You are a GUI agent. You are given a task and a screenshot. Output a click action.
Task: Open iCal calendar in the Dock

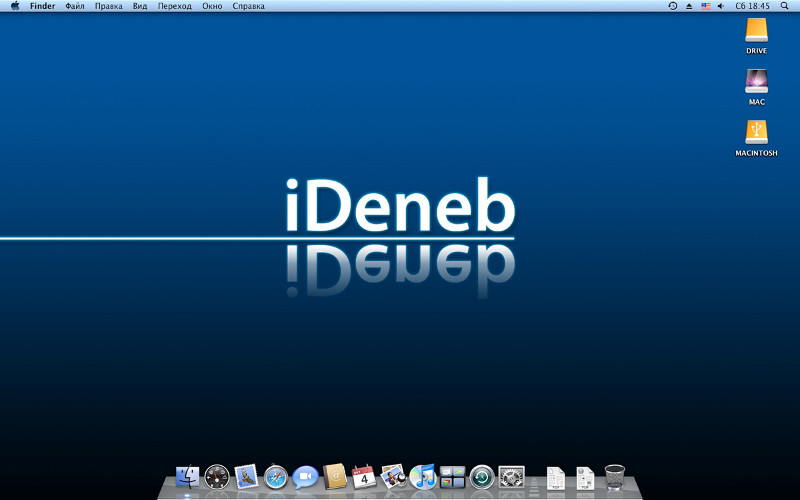pos(364,477)
